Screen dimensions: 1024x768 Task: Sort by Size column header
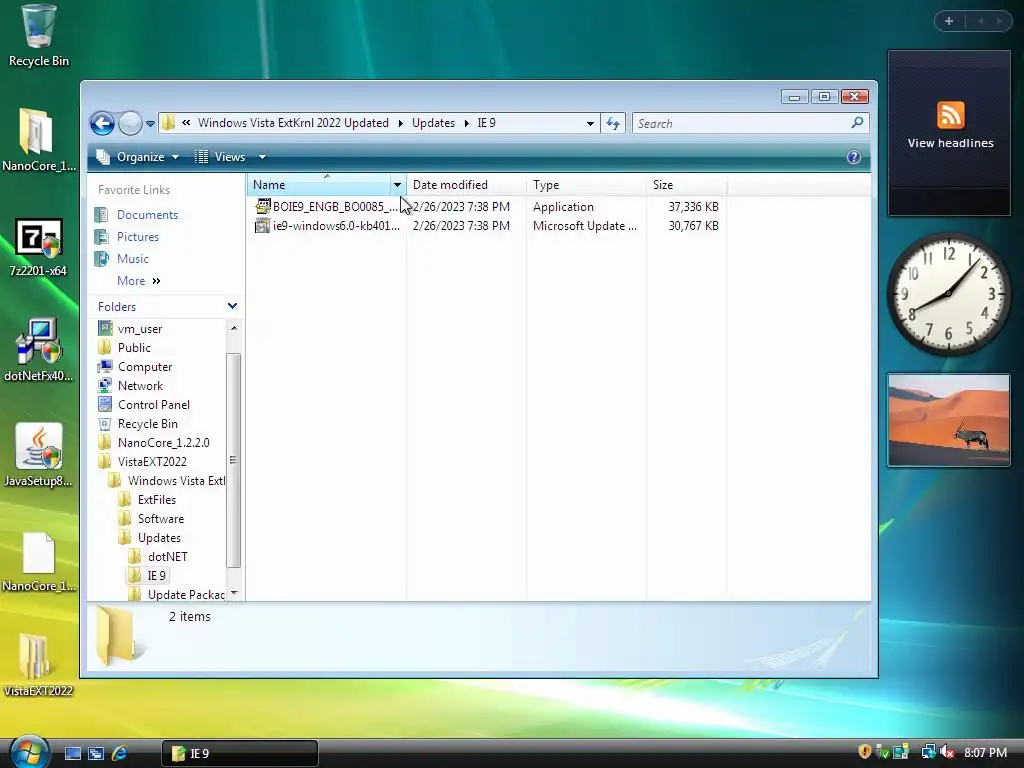686,185
